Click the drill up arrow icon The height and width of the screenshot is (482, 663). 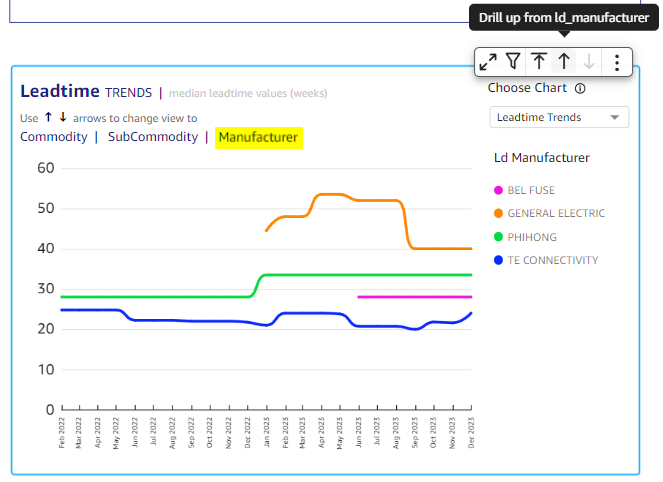pyautogui.click(x=564, y=62)
